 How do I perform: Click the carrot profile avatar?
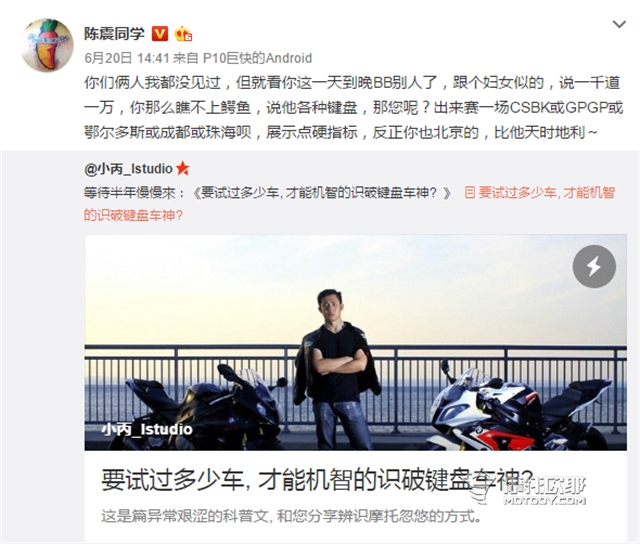[47, 45]
